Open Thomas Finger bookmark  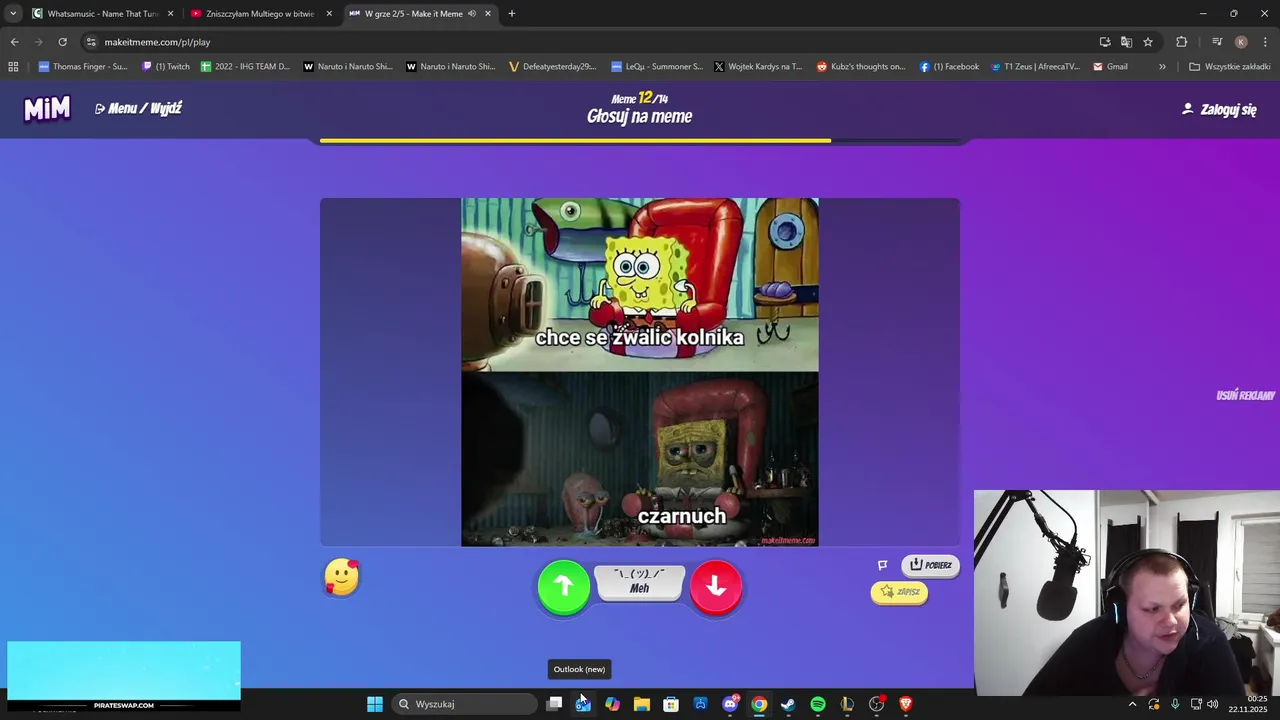(x=83, y=67)
